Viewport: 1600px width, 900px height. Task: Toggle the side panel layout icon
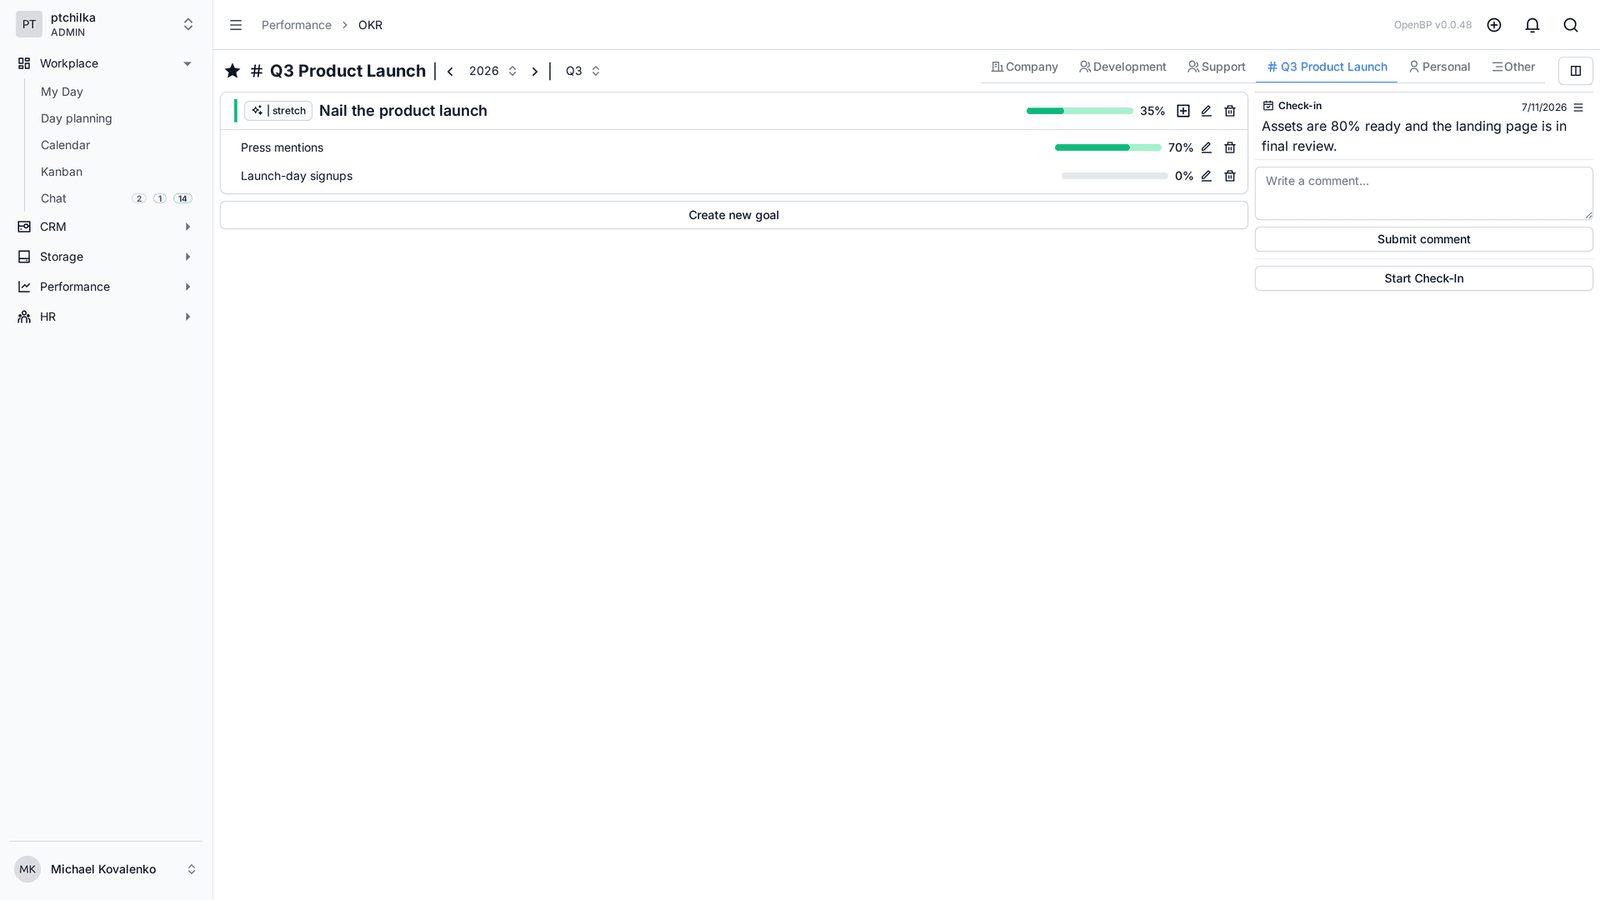[1575, 71]
